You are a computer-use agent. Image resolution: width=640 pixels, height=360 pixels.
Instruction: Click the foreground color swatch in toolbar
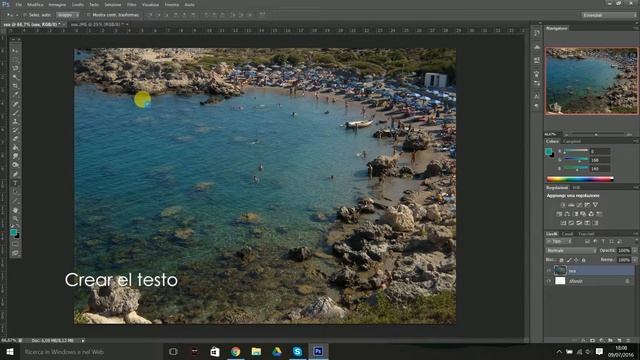tap(13, 232)
